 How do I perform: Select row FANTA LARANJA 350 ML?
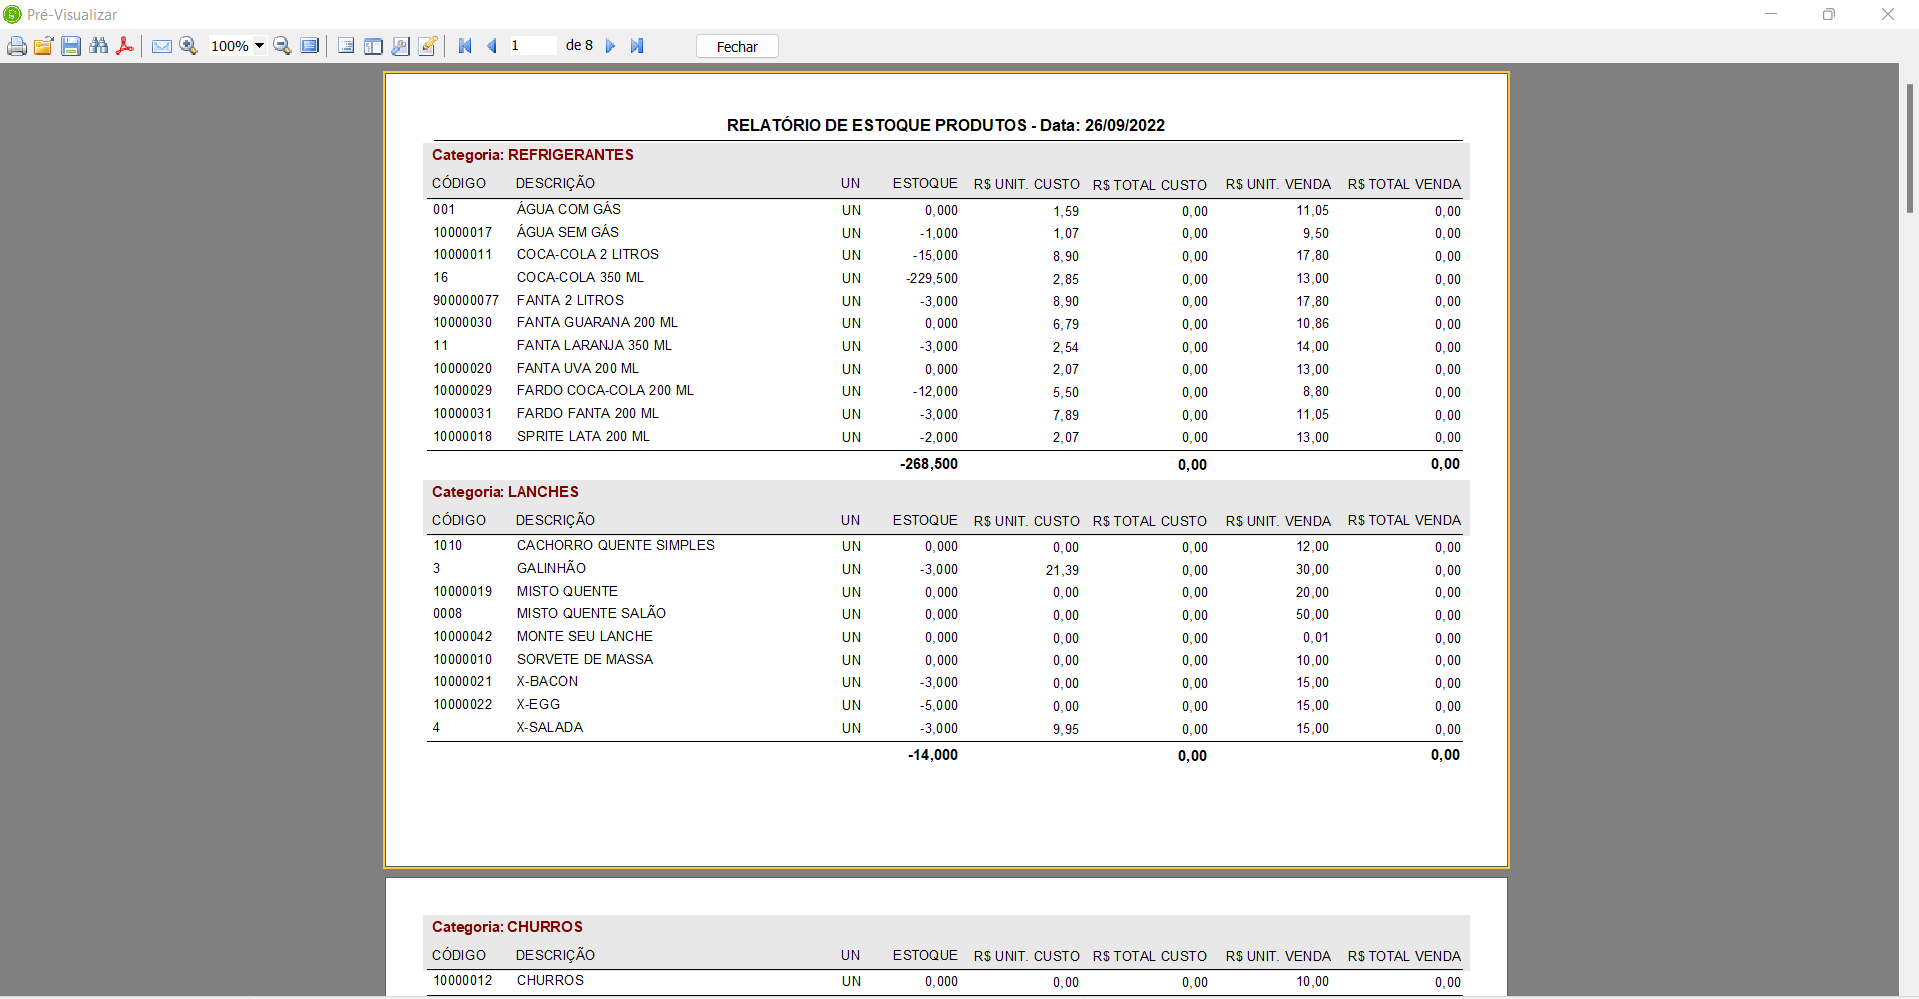click(x=946, y=346)
